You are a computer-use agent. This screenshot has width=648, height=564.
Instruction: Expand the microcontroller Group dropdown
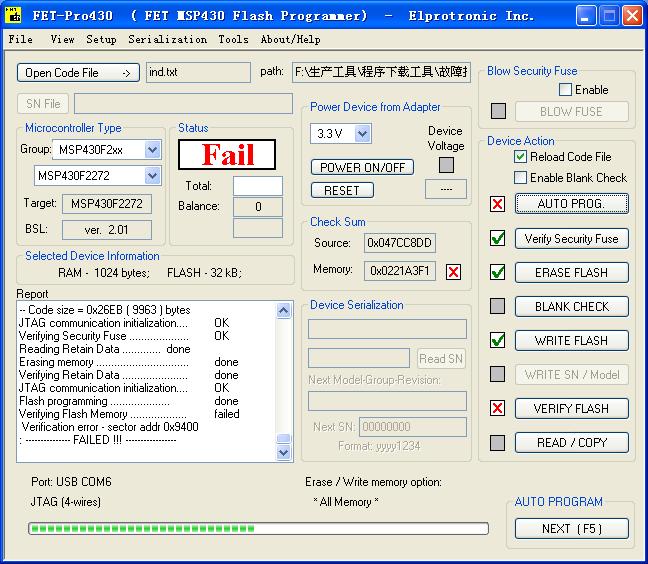152,150
